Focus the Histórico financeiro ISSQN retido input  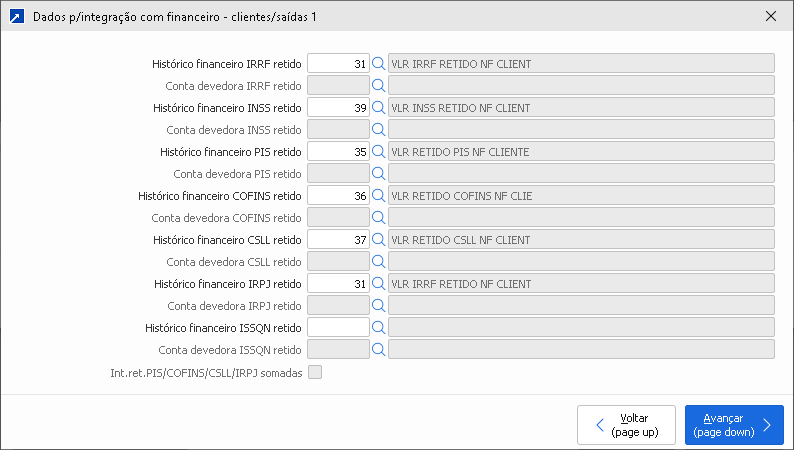[339, 327]
